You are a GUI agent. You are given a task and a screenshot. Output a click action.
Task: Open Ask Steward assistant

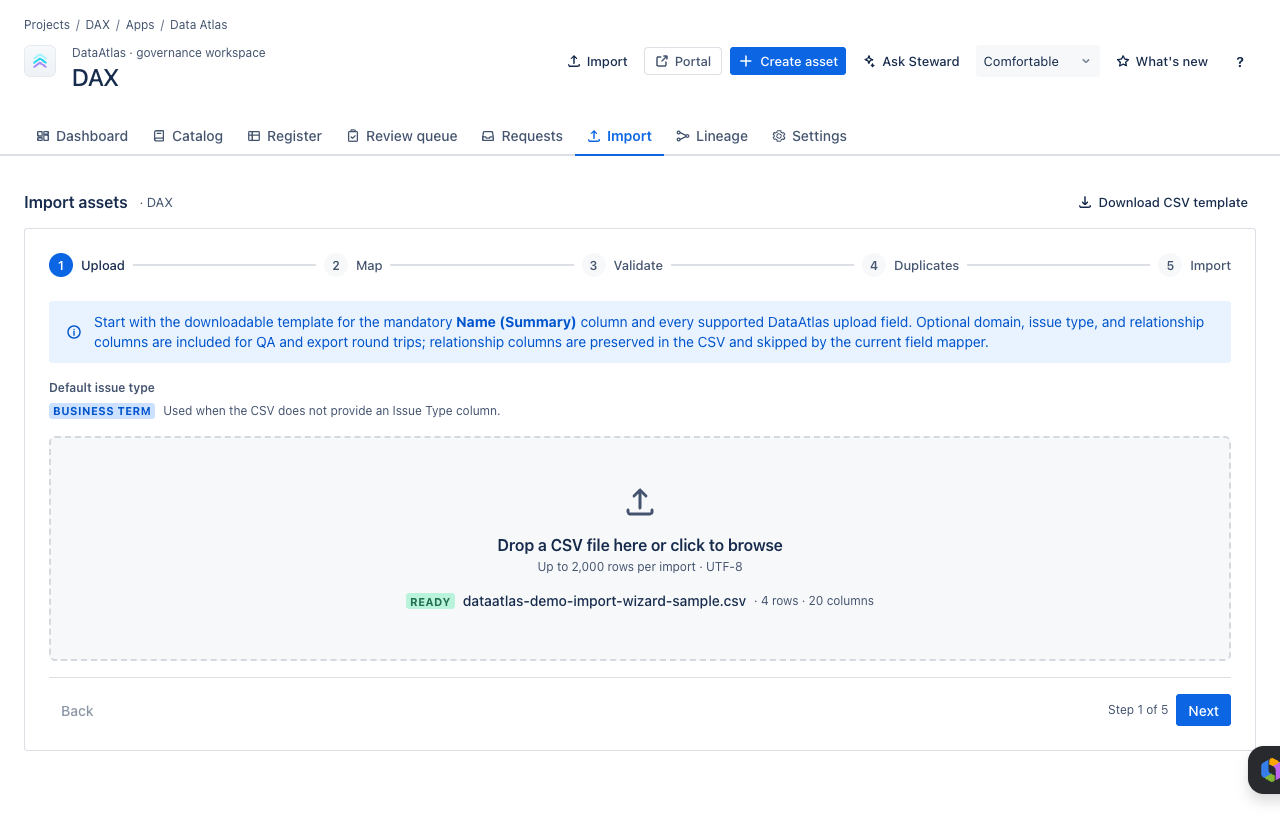click(911, 61)
